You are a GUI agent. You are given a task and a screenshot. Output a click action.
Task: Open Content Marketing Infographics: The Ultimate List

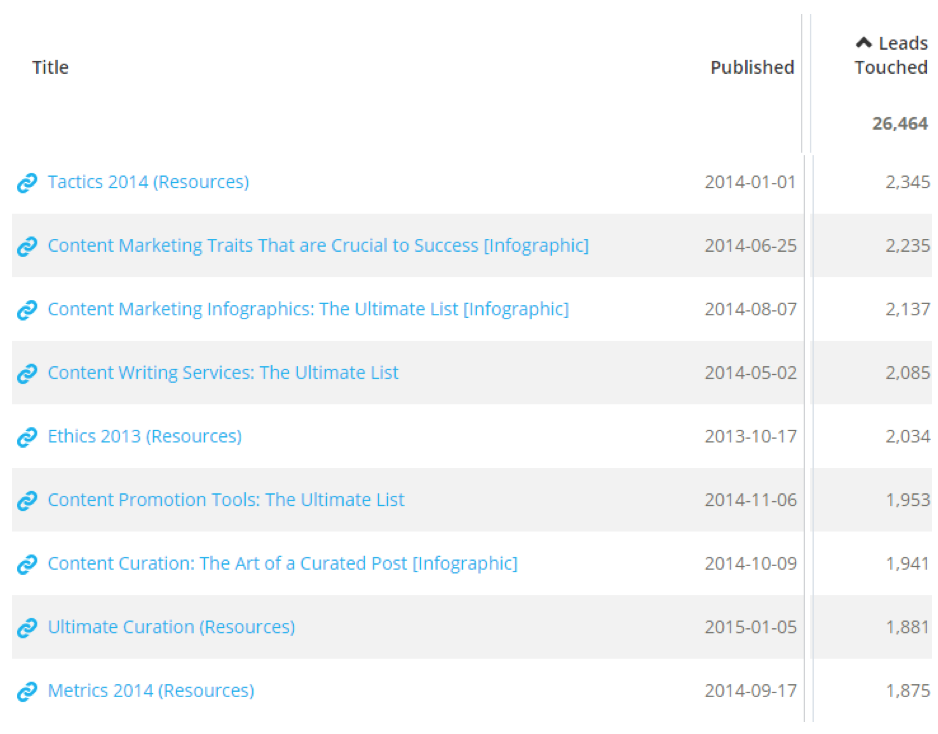[308, 309]
